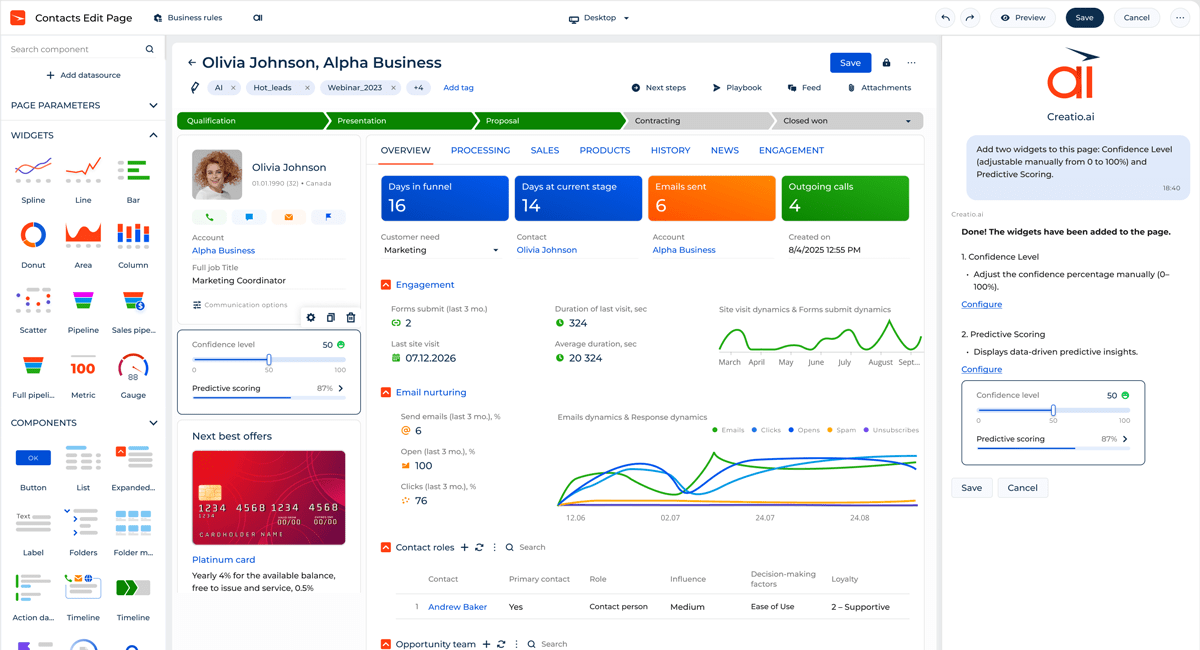Open settings gear for Confidence widget

[311, 318]
